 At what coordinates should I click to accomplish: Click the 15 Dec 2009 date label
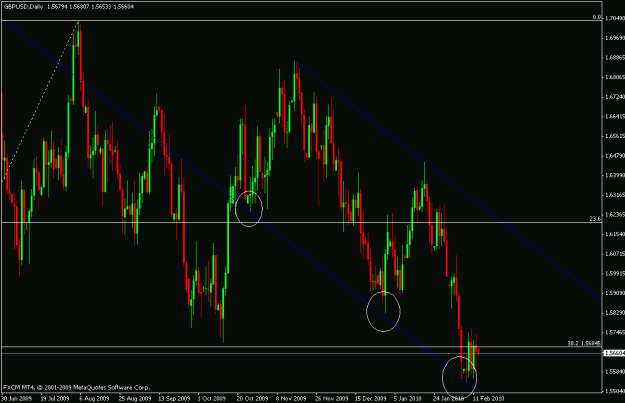click(x=371, y=398)
